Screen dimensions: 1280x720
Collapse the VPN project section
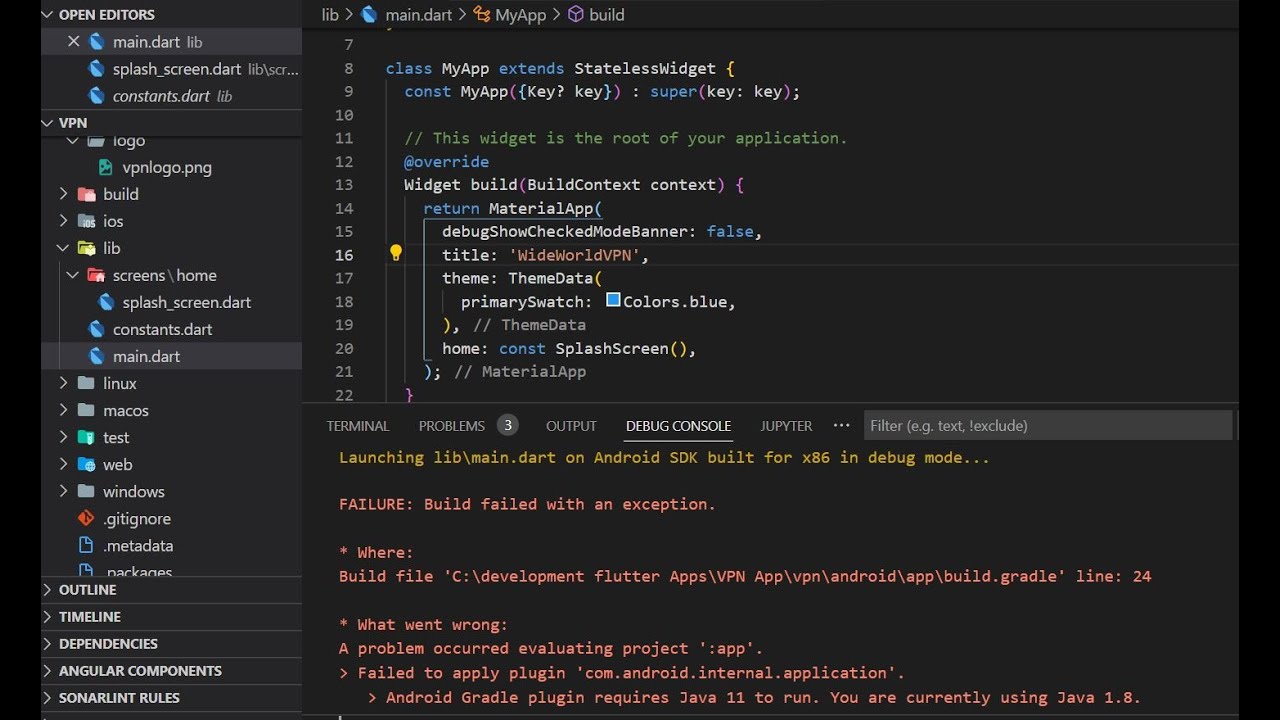(48, 122)
